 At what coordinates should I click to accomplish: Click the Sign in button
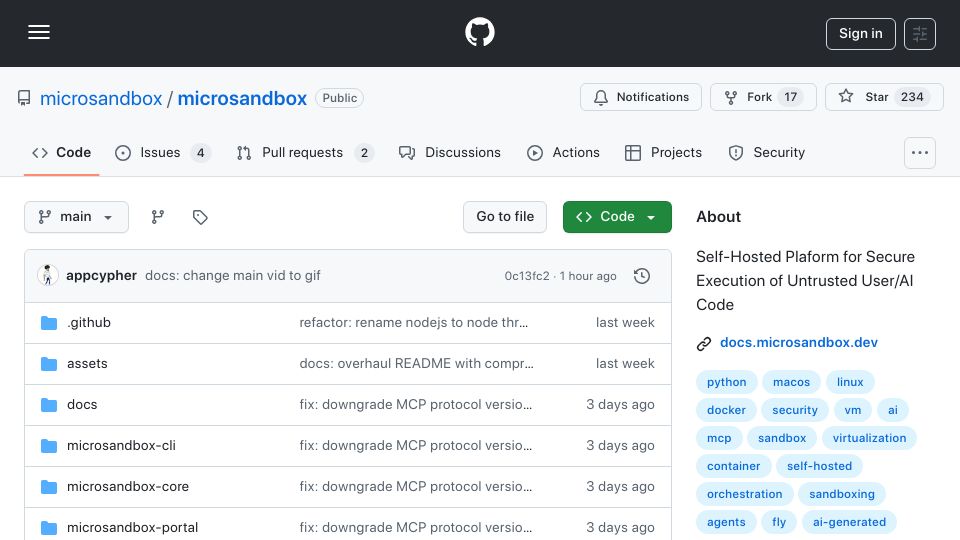coord(860,34)
